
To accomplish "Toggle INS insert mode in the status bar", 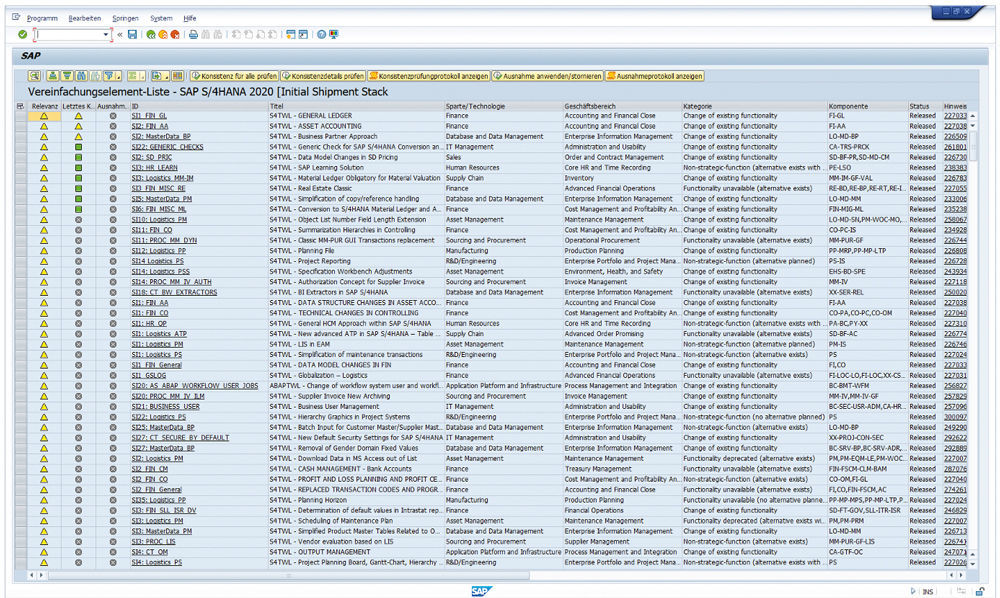I will tap(928, 591).
